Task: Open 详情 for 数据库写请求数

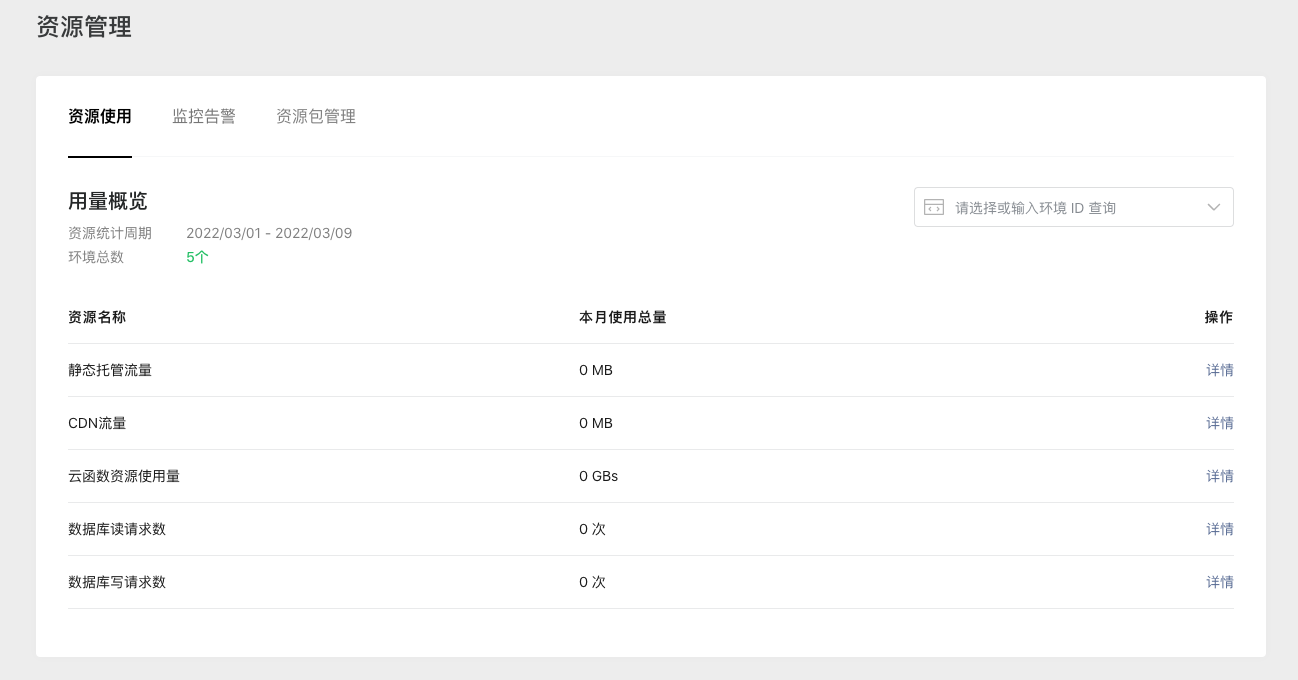Action: pos(1220,582)
